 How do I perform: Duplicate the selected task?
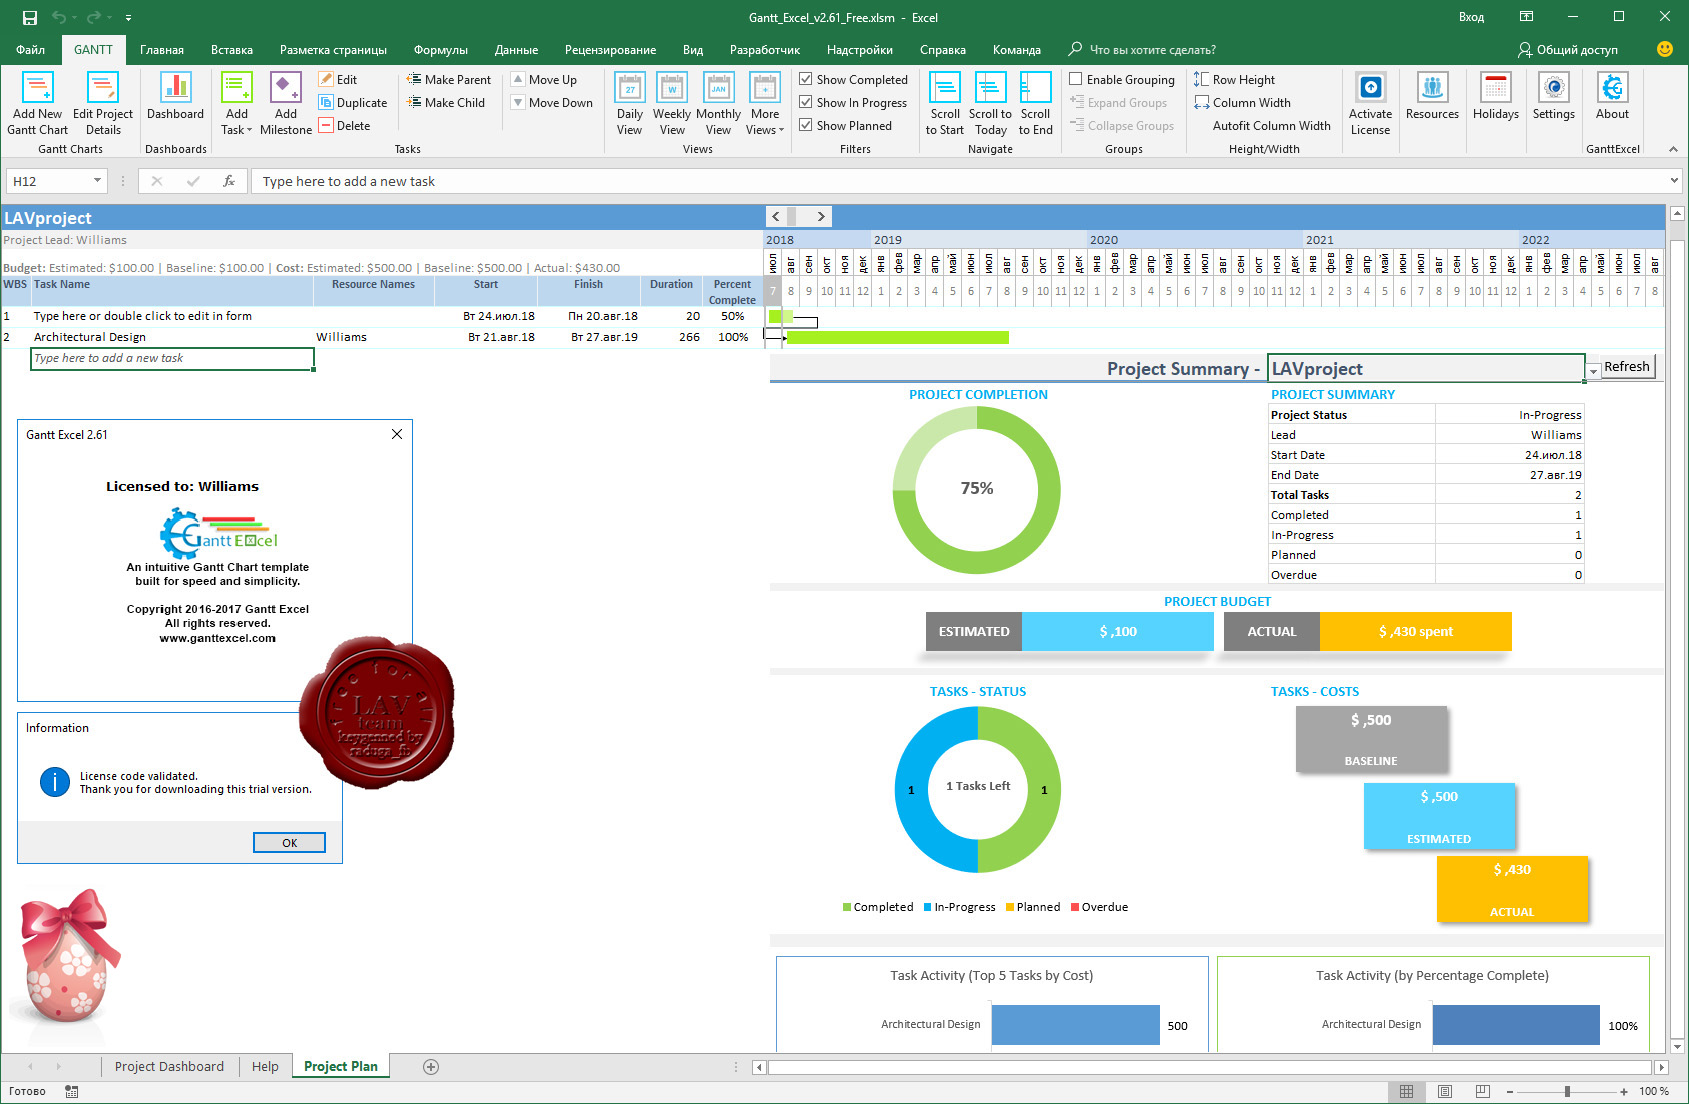point(353,102)
